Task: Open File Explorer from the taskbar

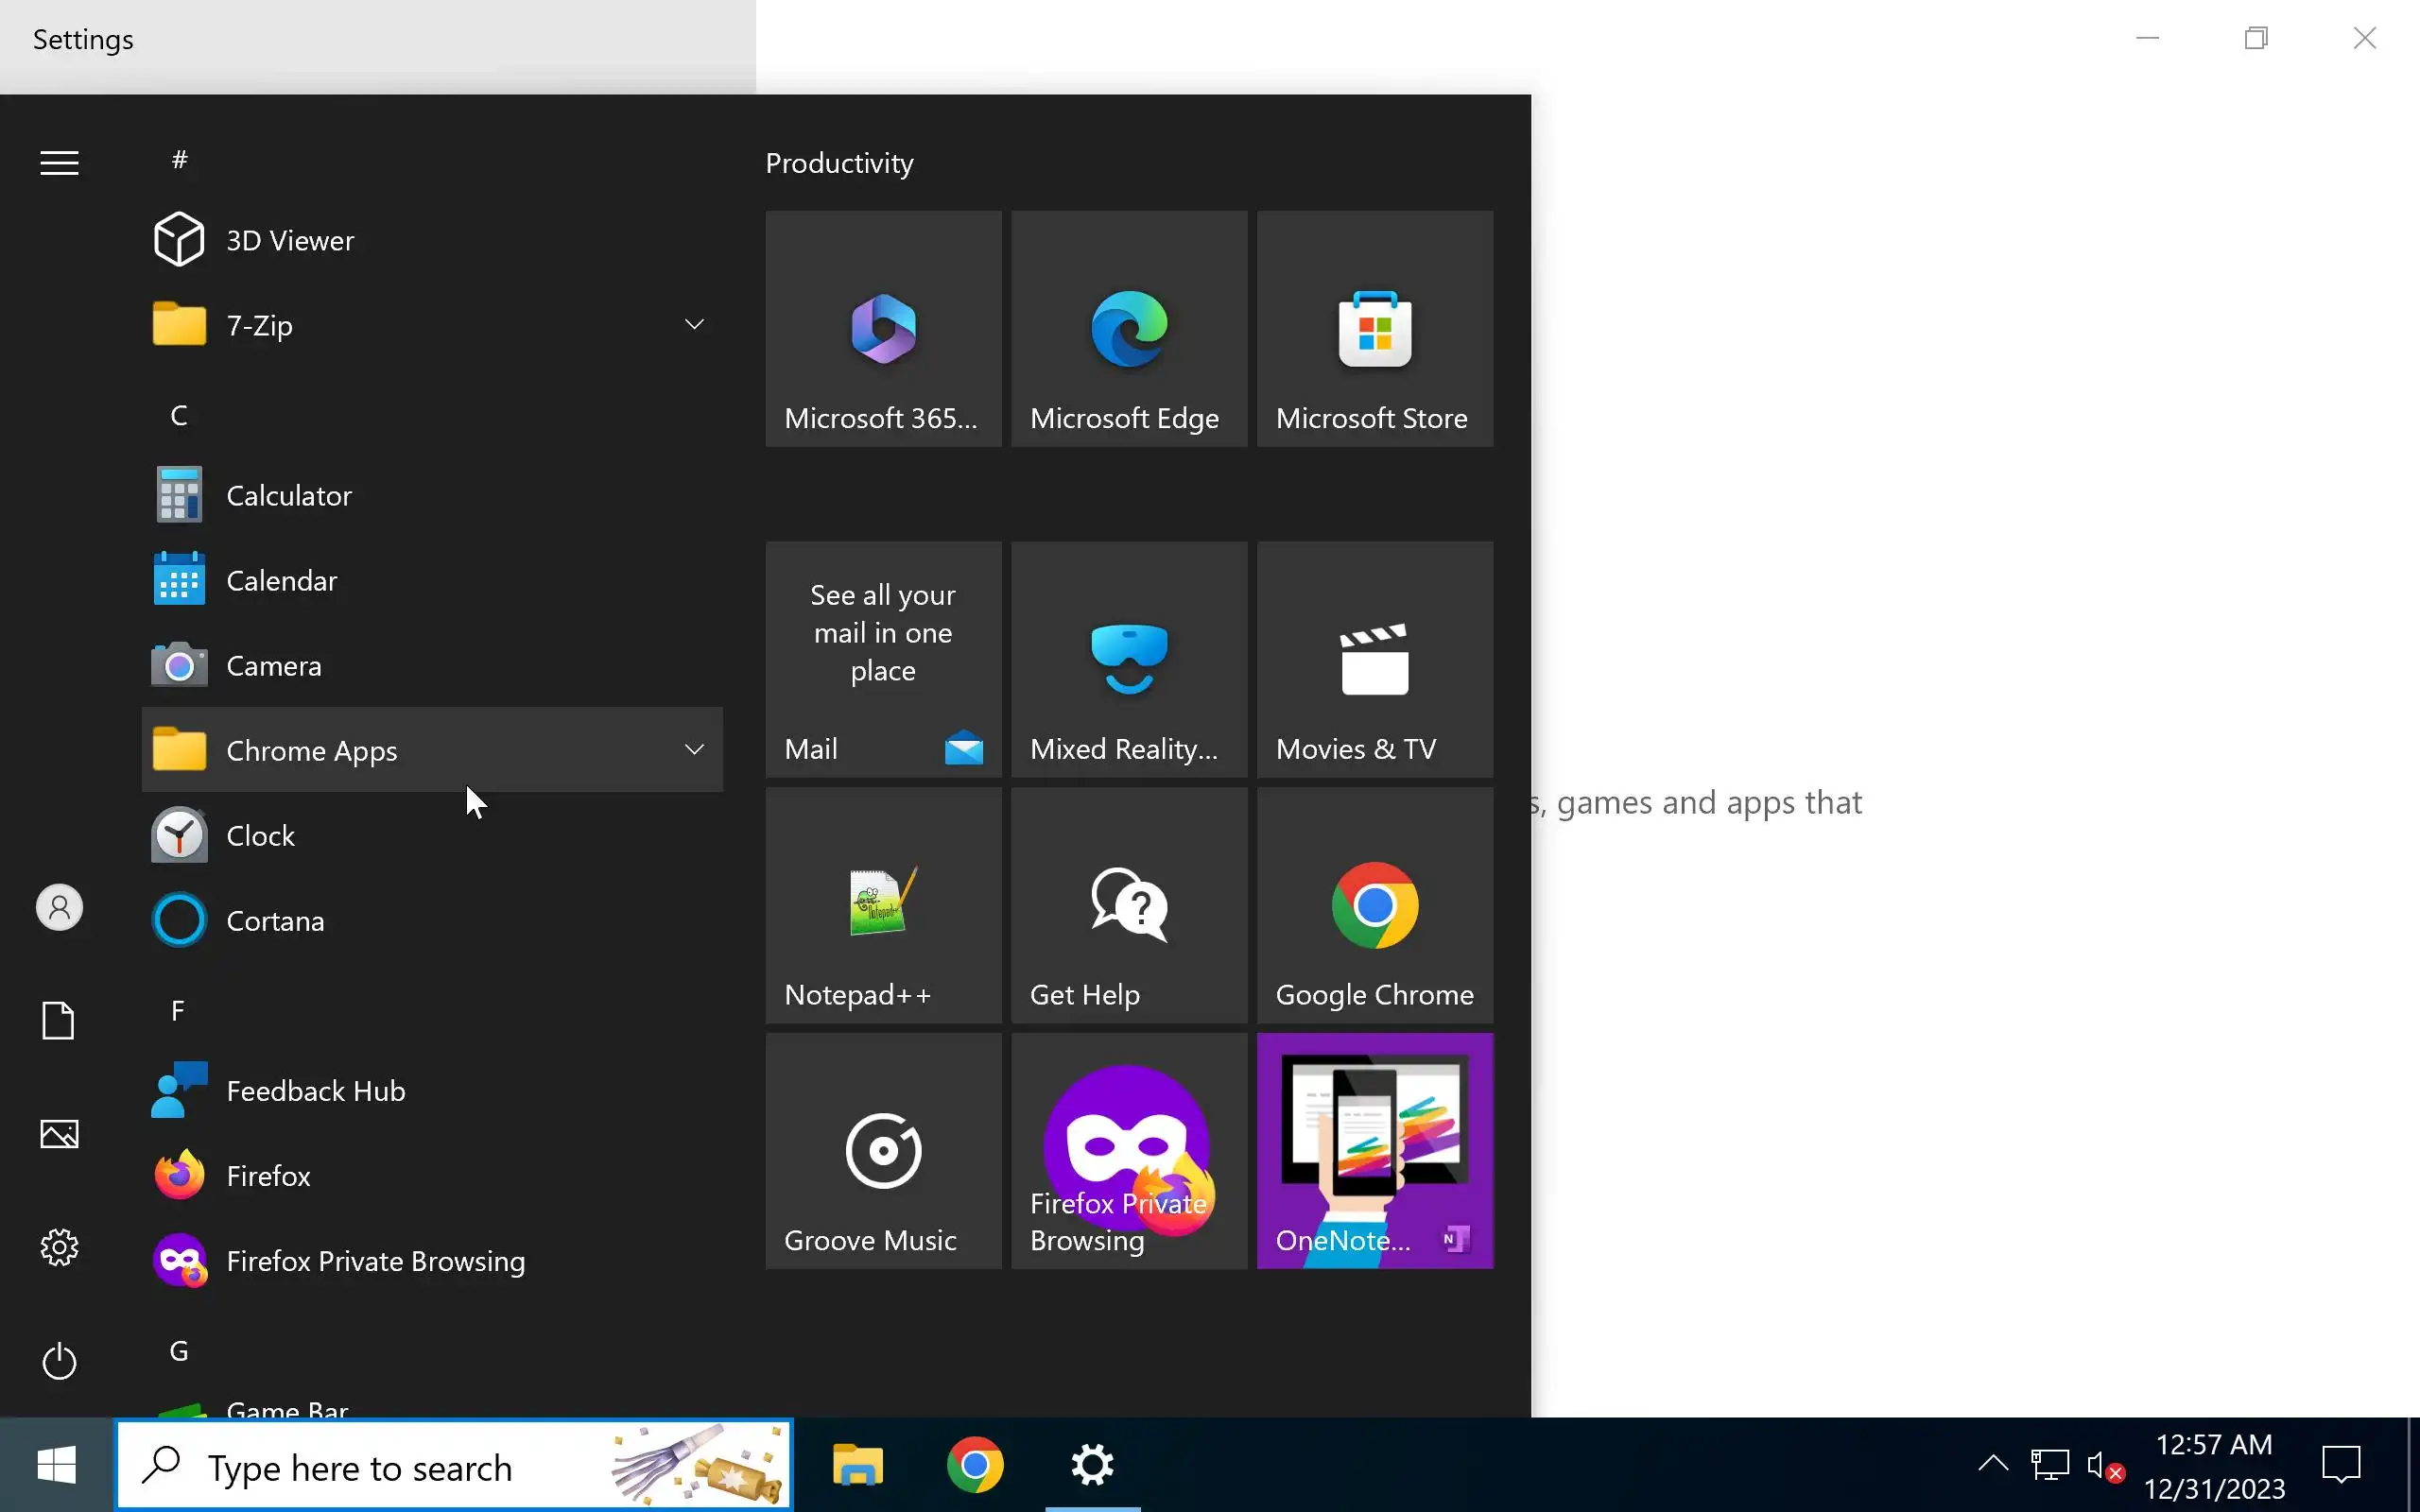Action: [857, 1465]
